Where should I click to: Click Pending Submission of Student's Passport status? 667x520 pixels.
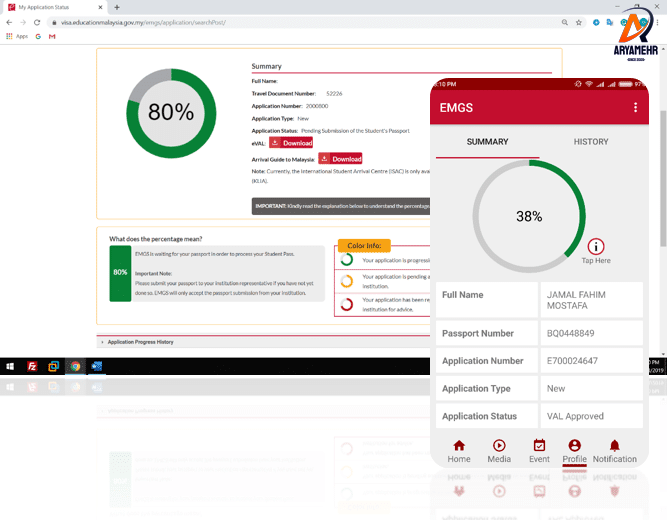pos(356,131)
